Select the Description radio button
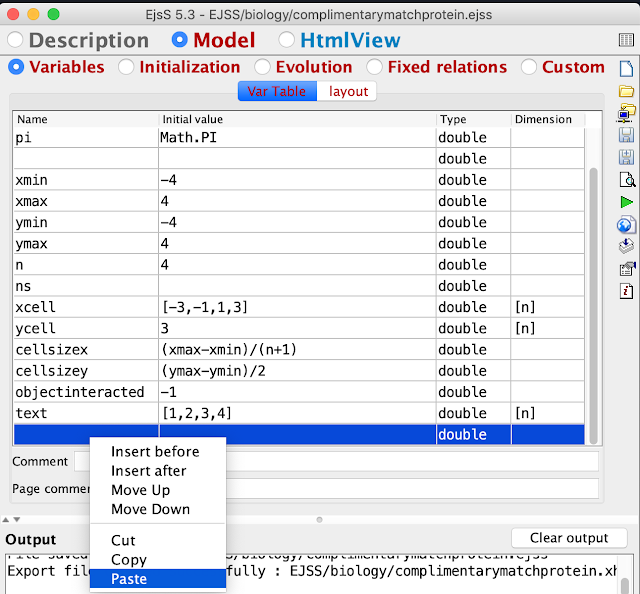The height and width of the screenshot is (594, 640). pyautogui.click(x=16, y=40)
